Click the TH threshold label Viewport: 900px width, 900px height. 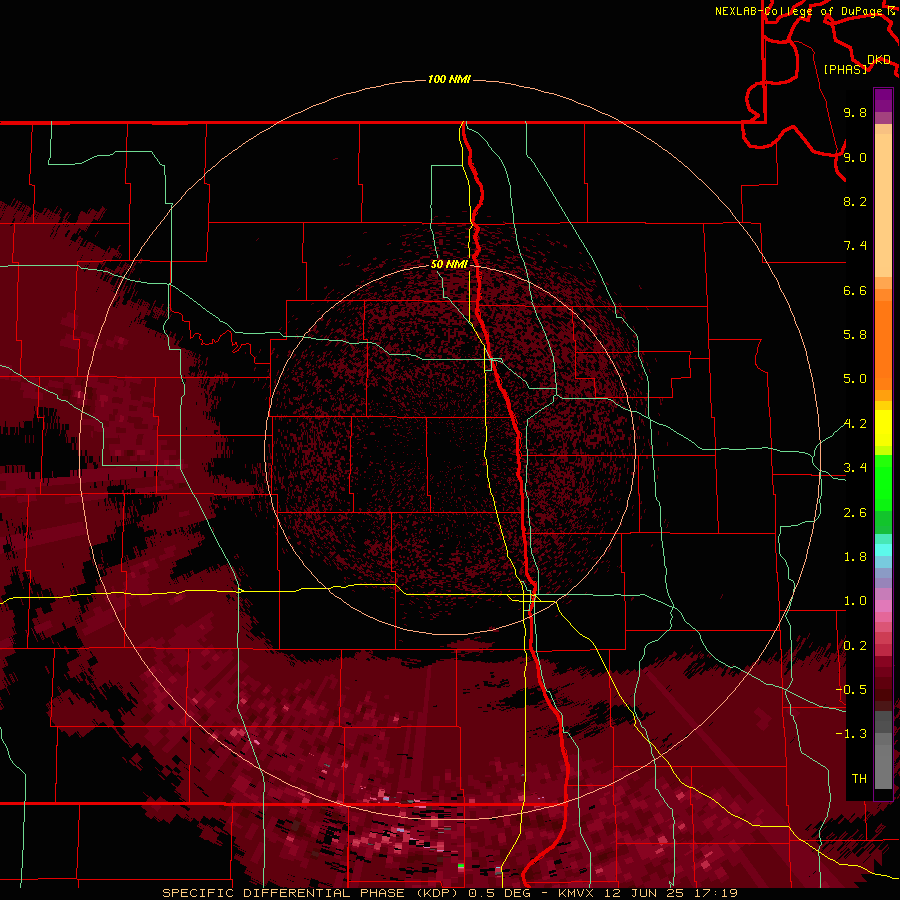click(x=859, y=779)
